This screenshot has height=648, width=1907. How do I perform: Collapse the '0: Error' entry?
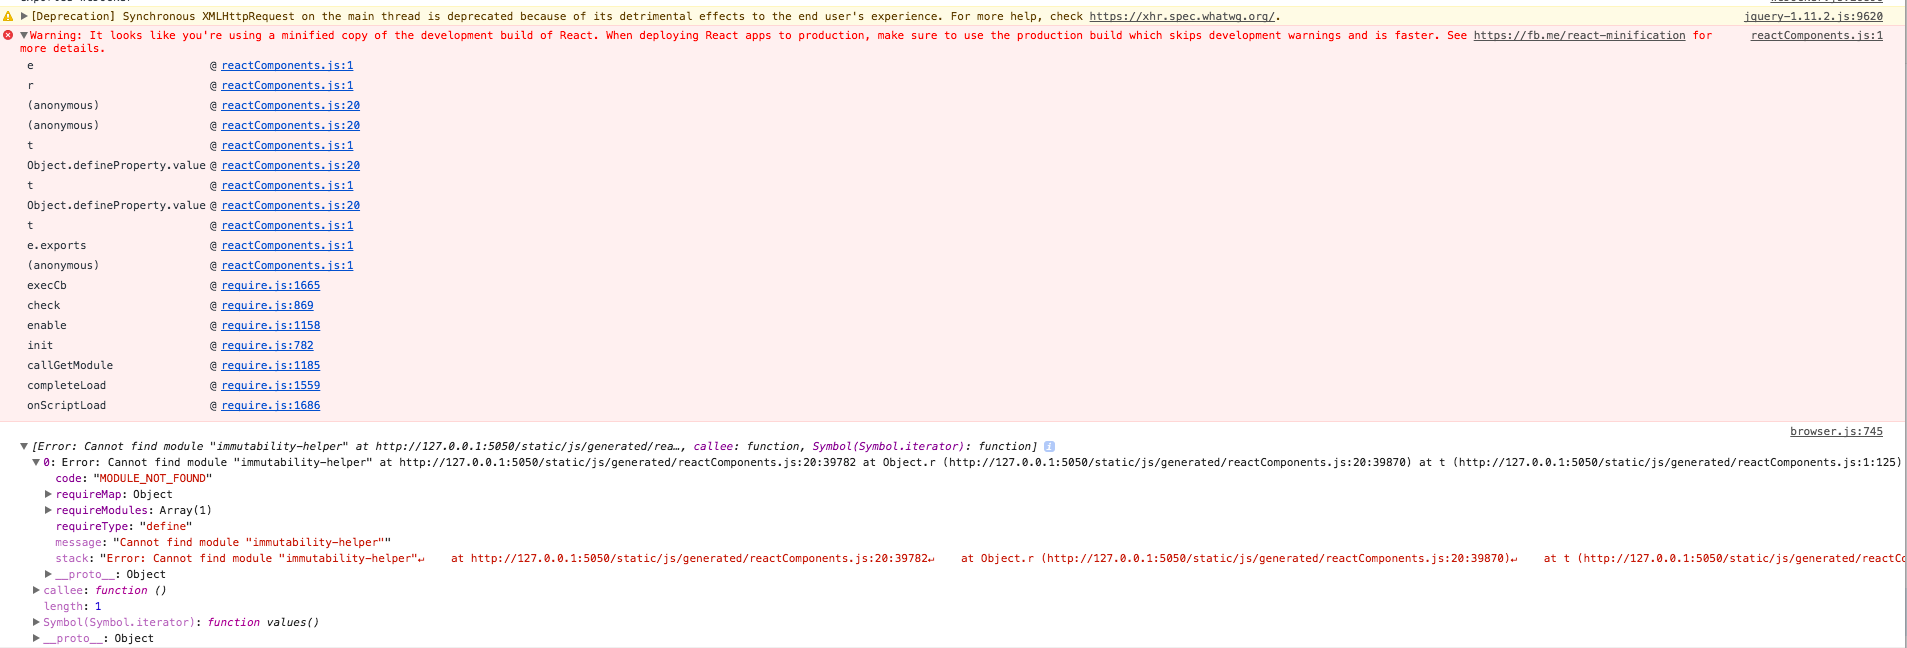36,463
